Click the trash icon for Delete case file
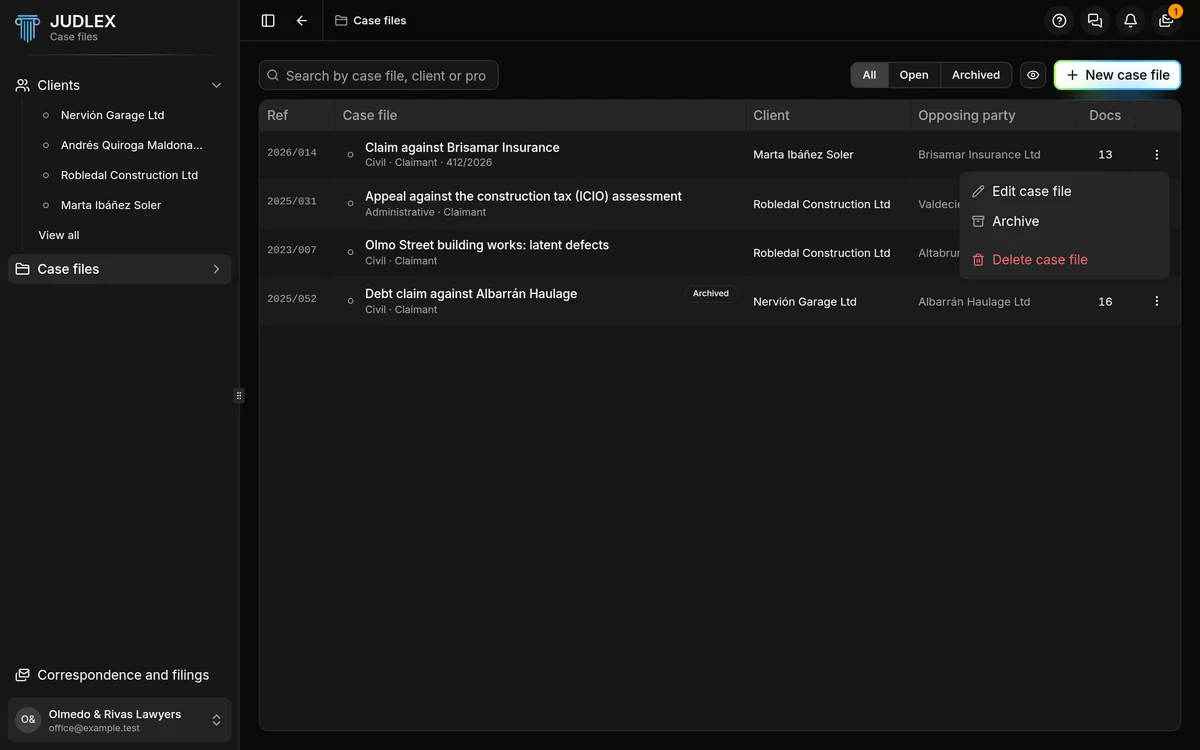This screenshot has width=1200, height=750. click(x=978, y=260)
